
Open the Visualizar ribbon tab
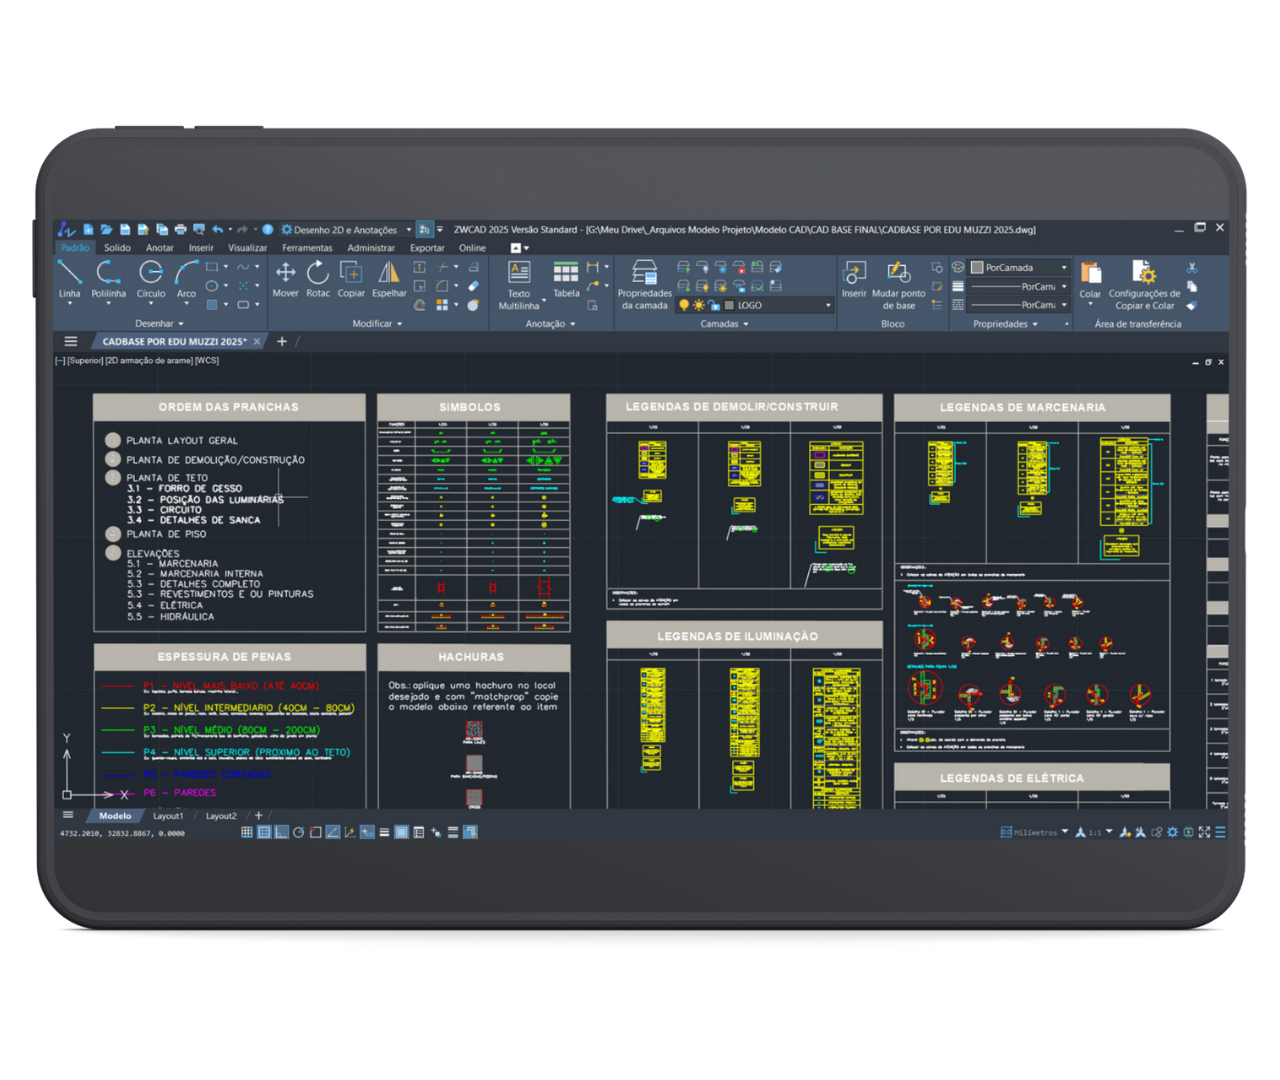247,248
